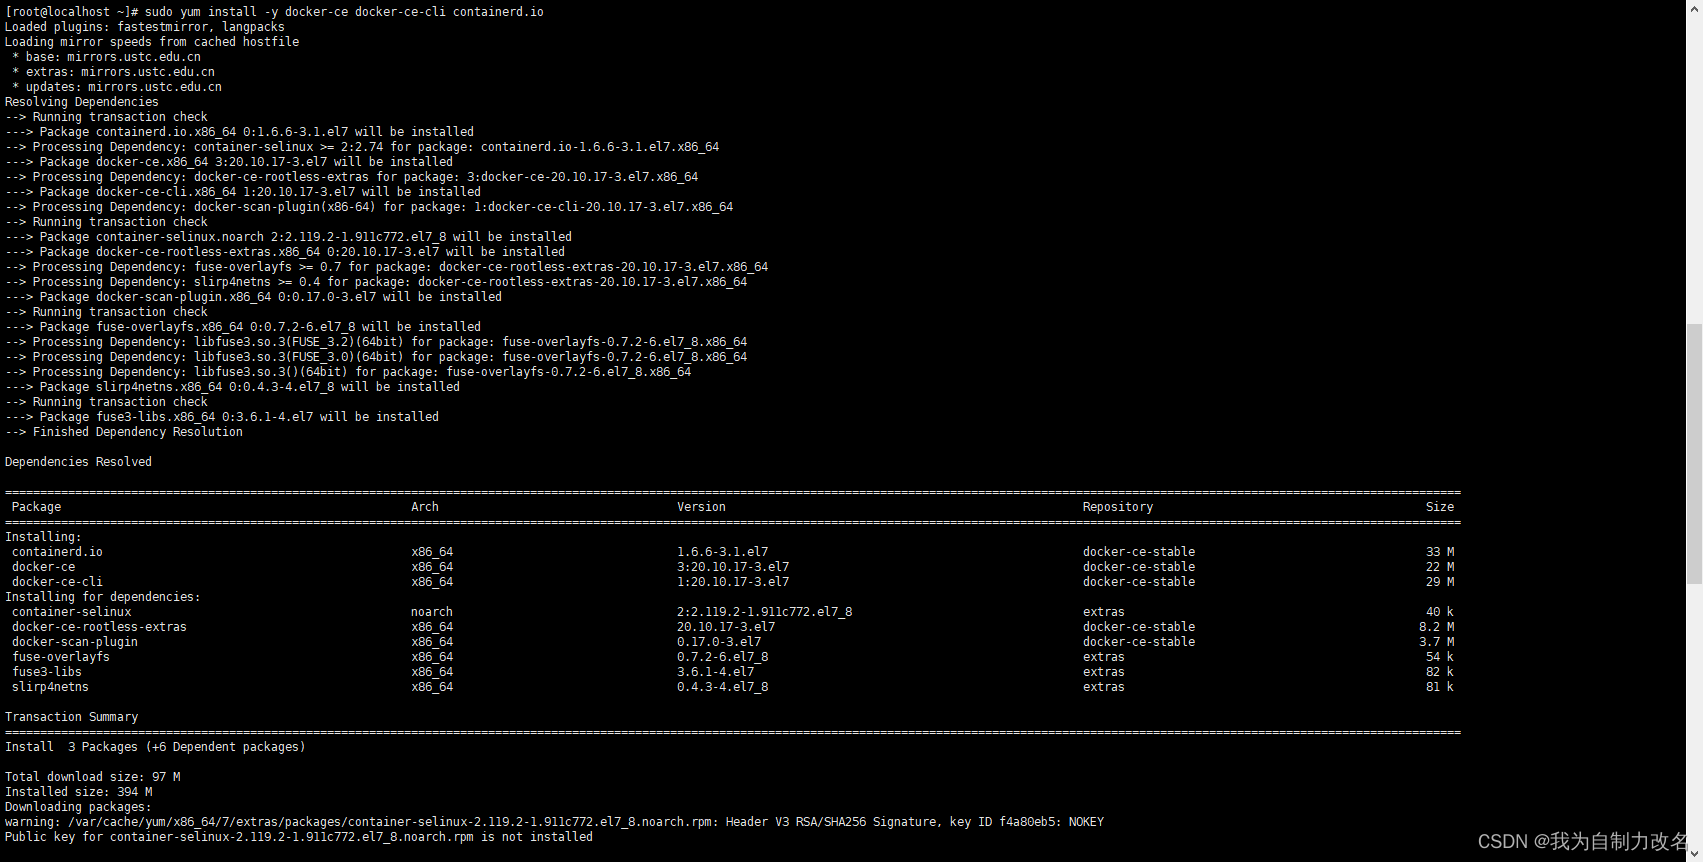The height and width of the screenshot is (862, 1703).
Task: Click 'Public key for container-selinux' line
Action: click(x=298, y=837)
